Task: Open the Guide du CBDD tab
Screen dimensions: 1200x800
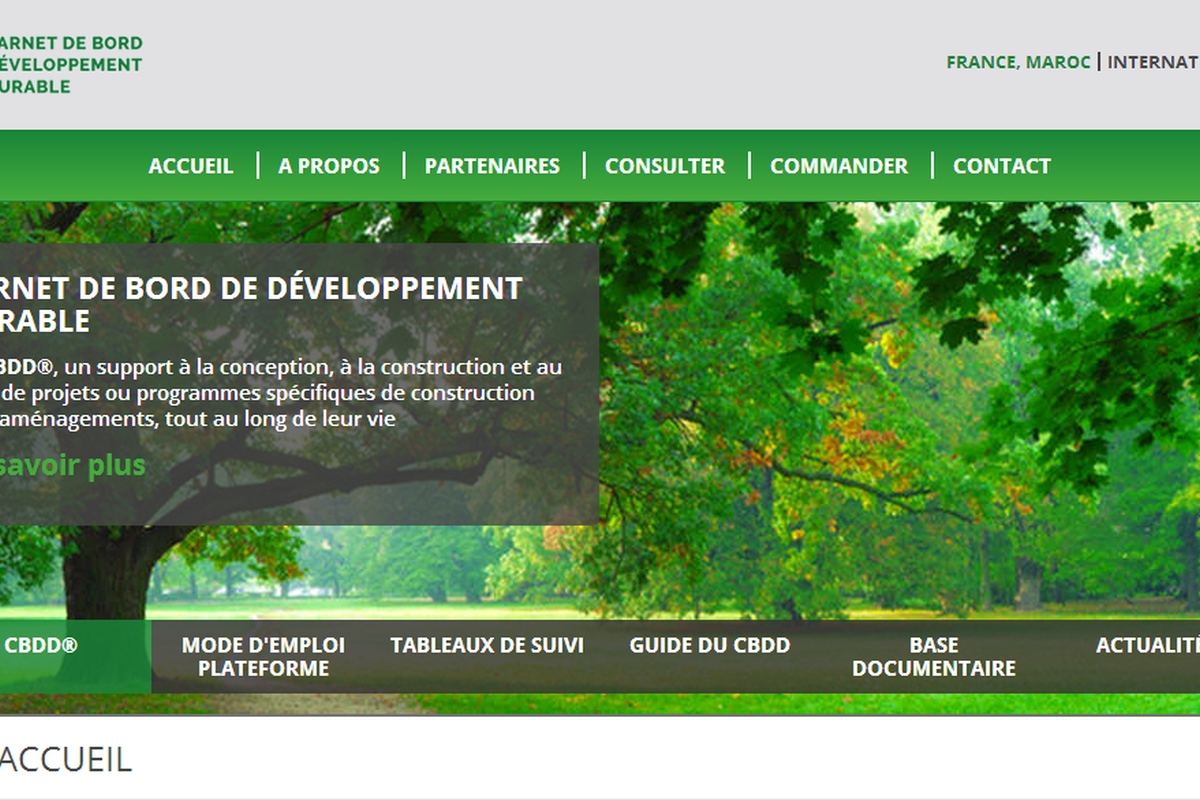Action: [709, 646]
